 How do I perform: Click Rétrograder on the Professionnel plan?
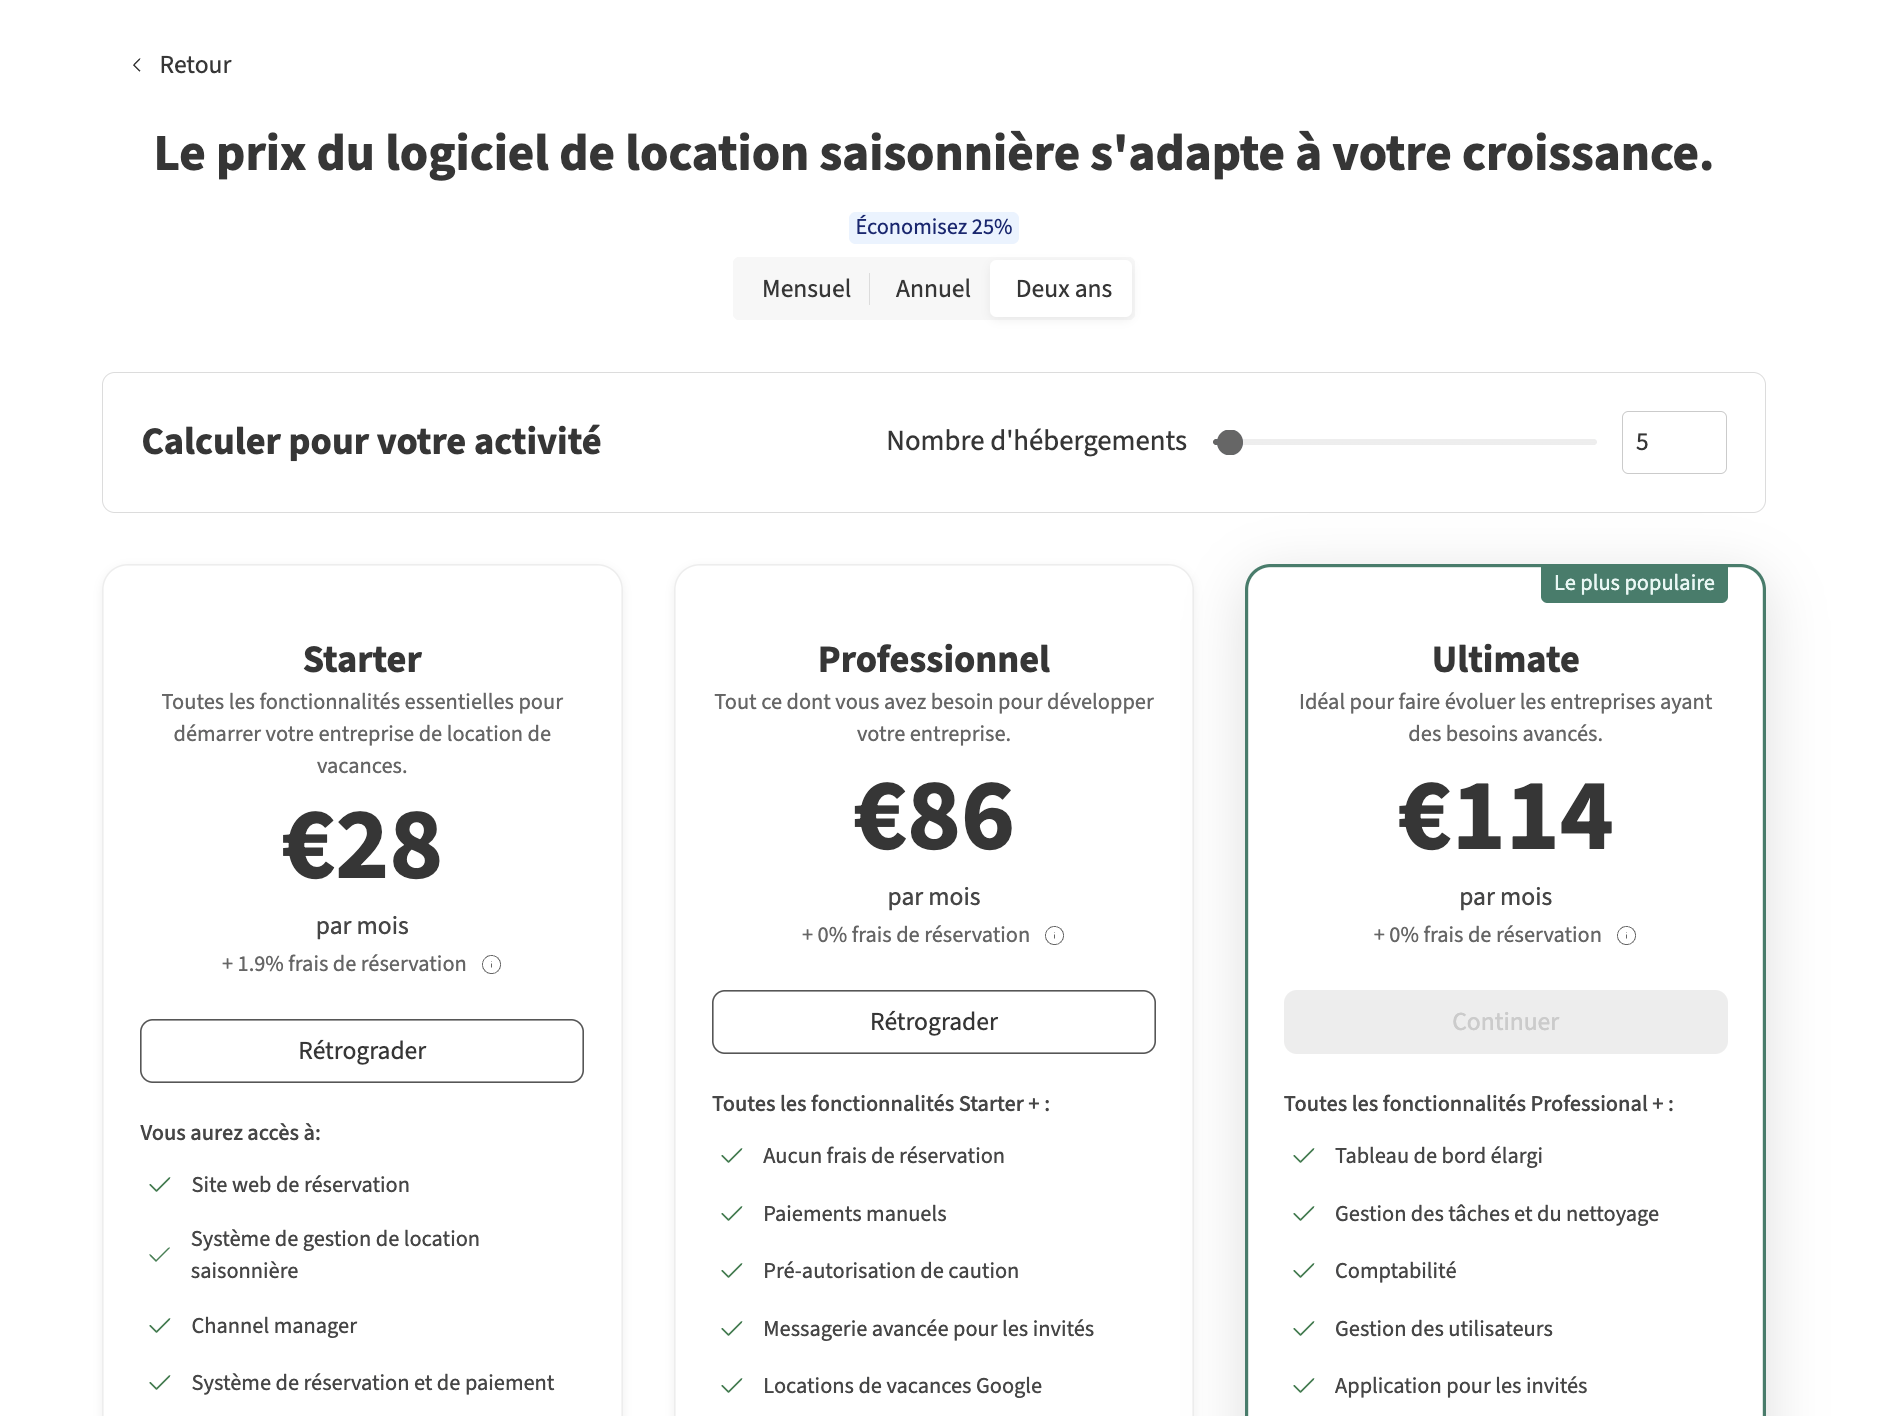click(933, 1021)
